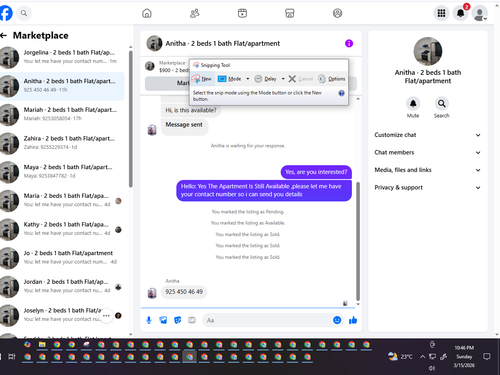Image resolution: width=500 pixels, height=375 pixels.
Task: Expand Media, files and links section
Action: pos(428,170)
